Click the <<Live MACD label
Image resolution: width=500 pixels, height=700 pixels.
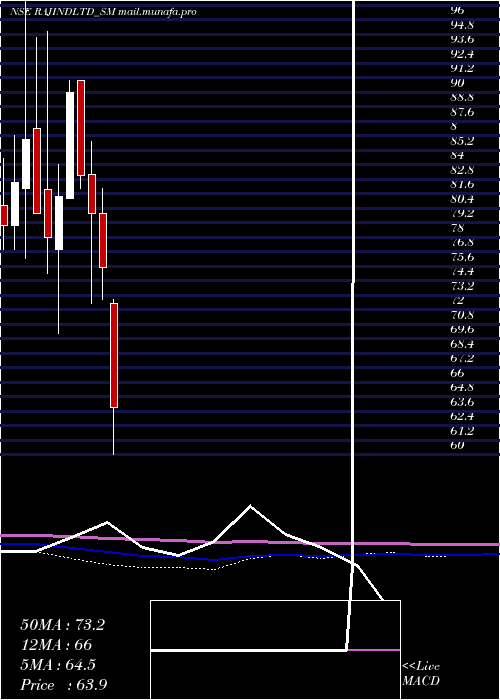(421, 674)
